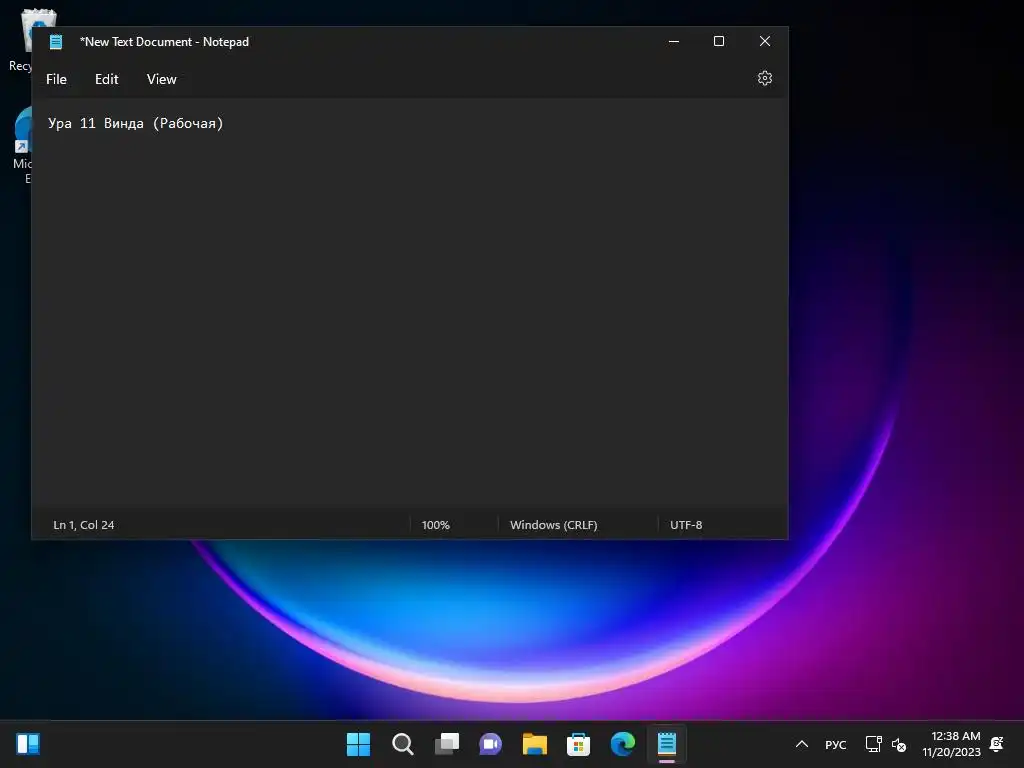Click the muted volume tray icon
Screen dimensions: 1024x768
[x=899, y=744]
